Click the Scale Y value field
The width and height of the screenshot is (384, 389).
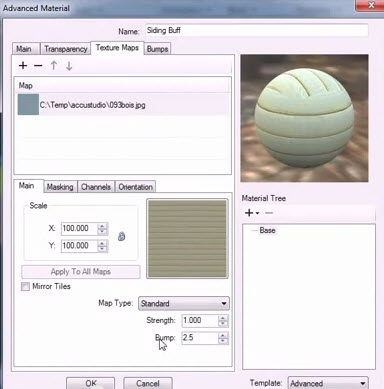80,246
